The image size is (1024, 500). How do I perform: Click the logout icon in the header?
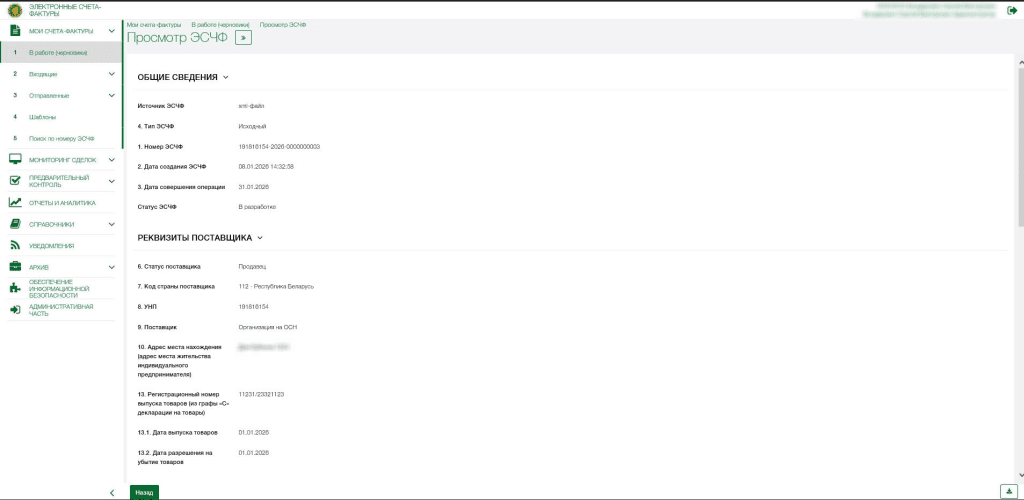click(1012, 10)
